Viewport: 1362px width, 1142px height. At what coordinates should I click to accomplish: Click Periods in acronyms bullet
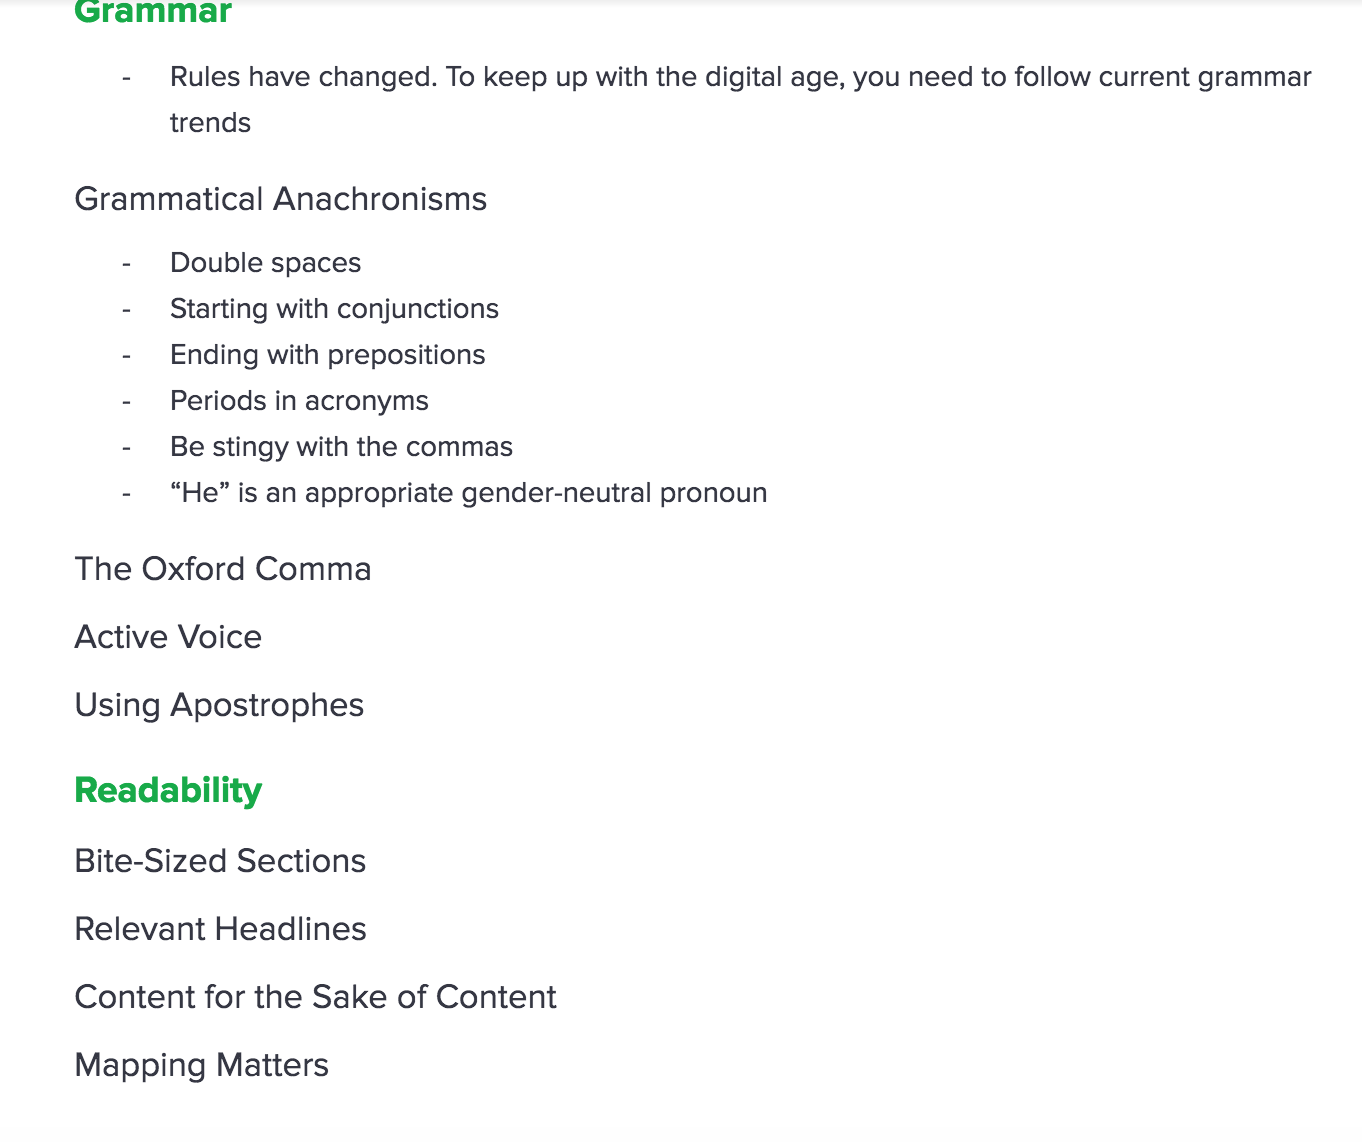pyautogui.click(x=299, y=401)
